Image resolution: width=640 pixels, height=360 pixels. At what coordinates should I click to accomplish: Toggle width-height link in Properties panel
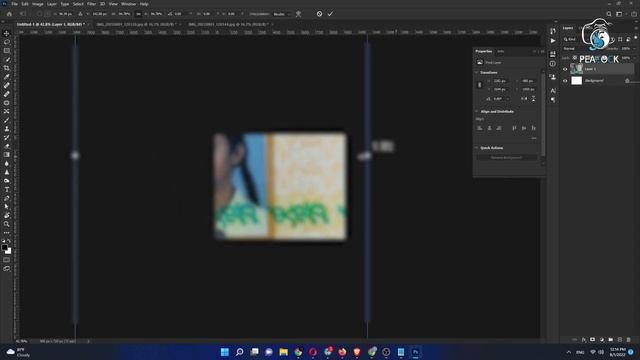(x=480, y=85)
